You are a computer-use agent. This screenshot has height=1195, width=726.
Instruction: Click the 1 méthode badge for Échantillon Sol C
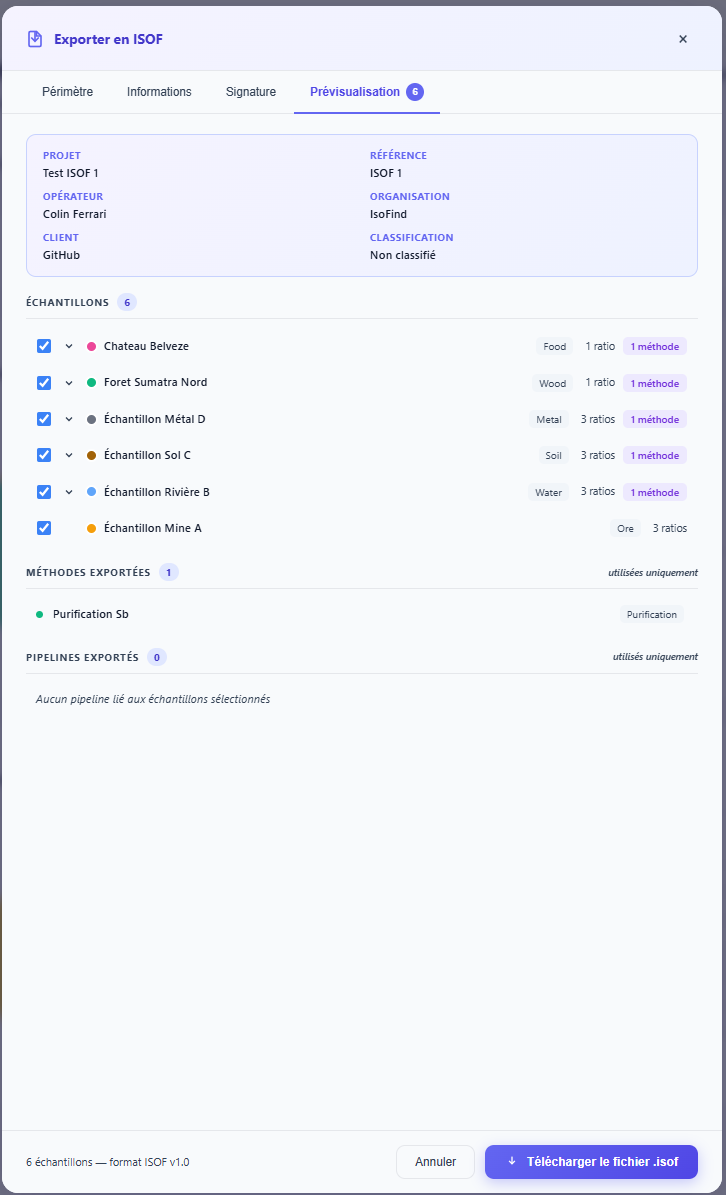coord(654,455)
